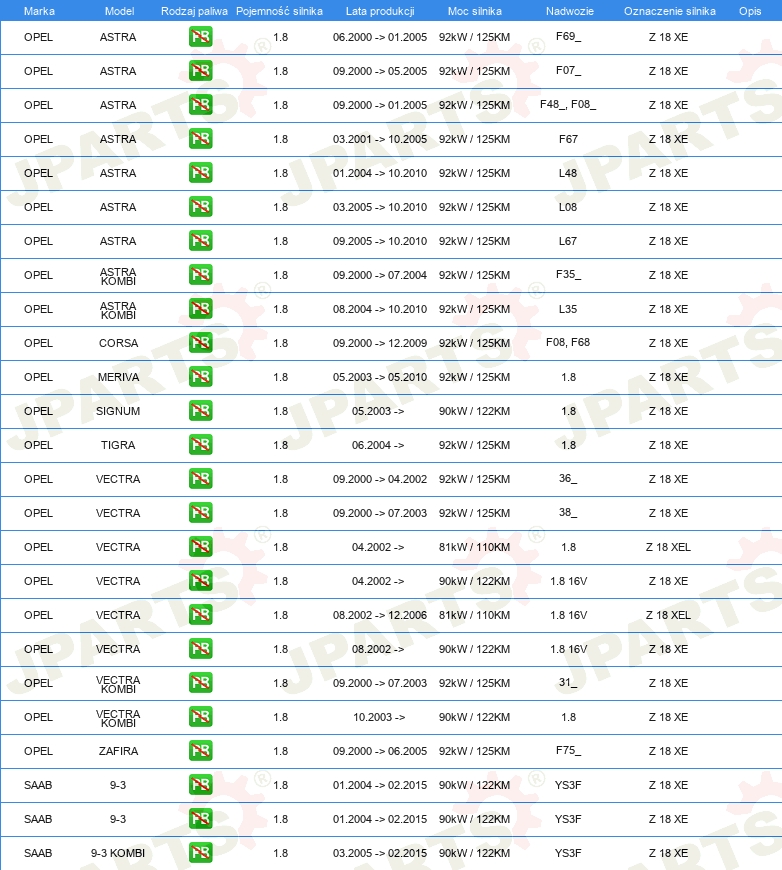This screenshot has height=870, width=782.
Task: Click 1.8 capacity in TIGRA row
Action: click(280, 445)
